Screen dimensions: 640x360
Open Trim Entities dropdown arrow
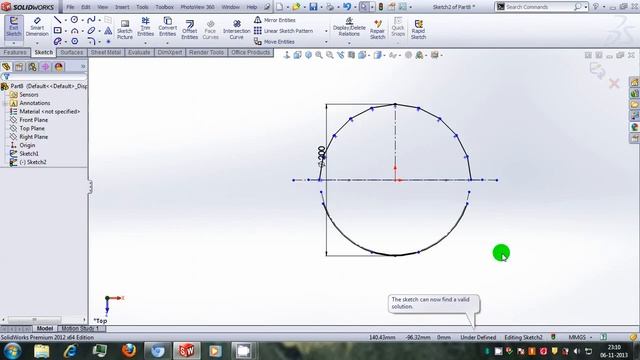pyautogui.click(x=145, y=42)
